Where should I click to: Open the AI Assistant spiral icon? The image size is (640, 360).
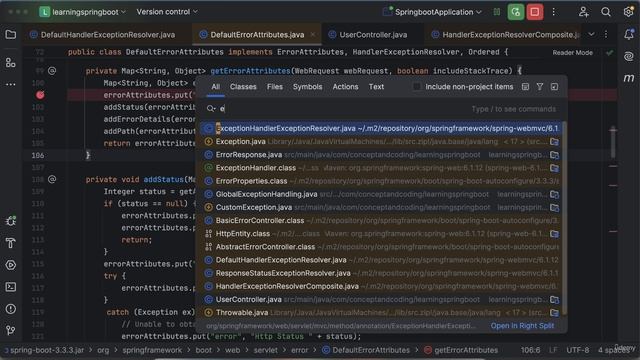coord(629,56)
